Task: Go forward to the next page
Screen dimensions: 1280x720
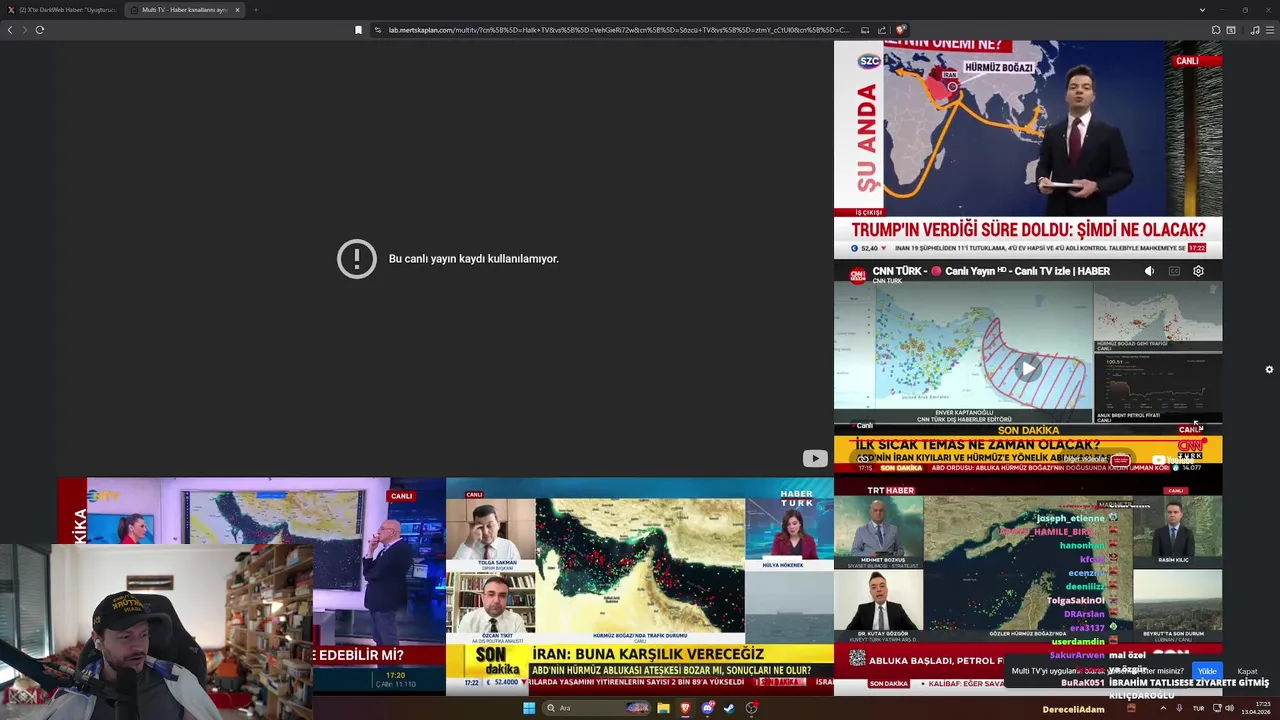Action: pyautogui.click(x=25, y=30)
